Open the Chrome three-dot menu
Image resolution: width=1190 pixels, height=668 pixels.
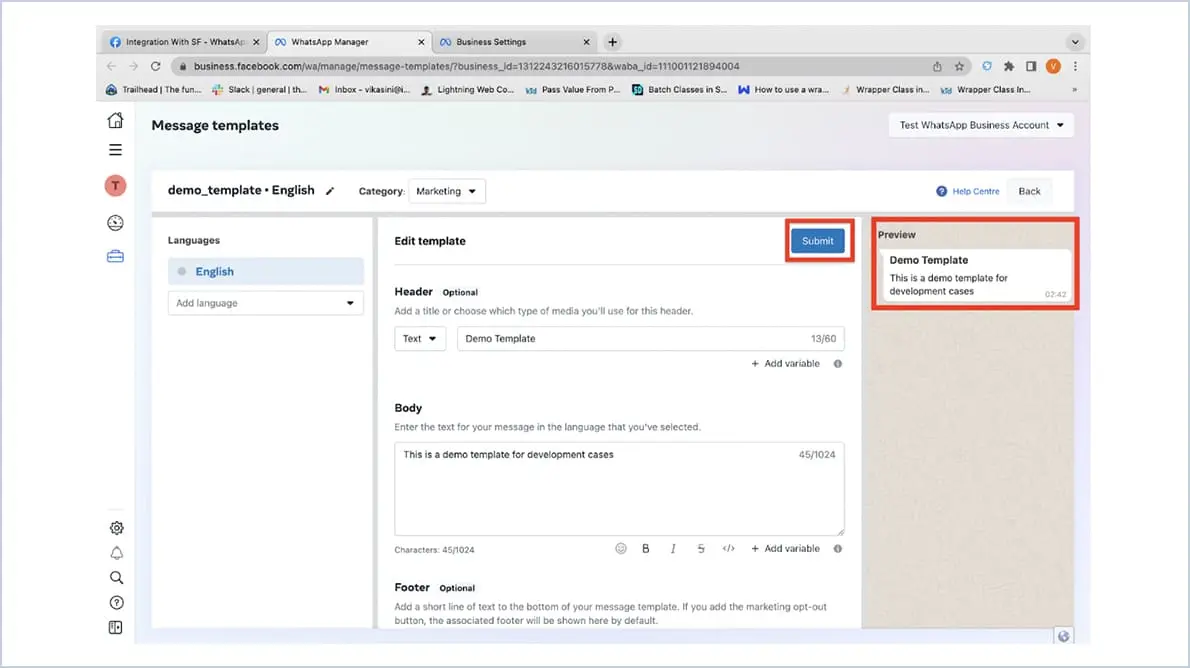1075,66
